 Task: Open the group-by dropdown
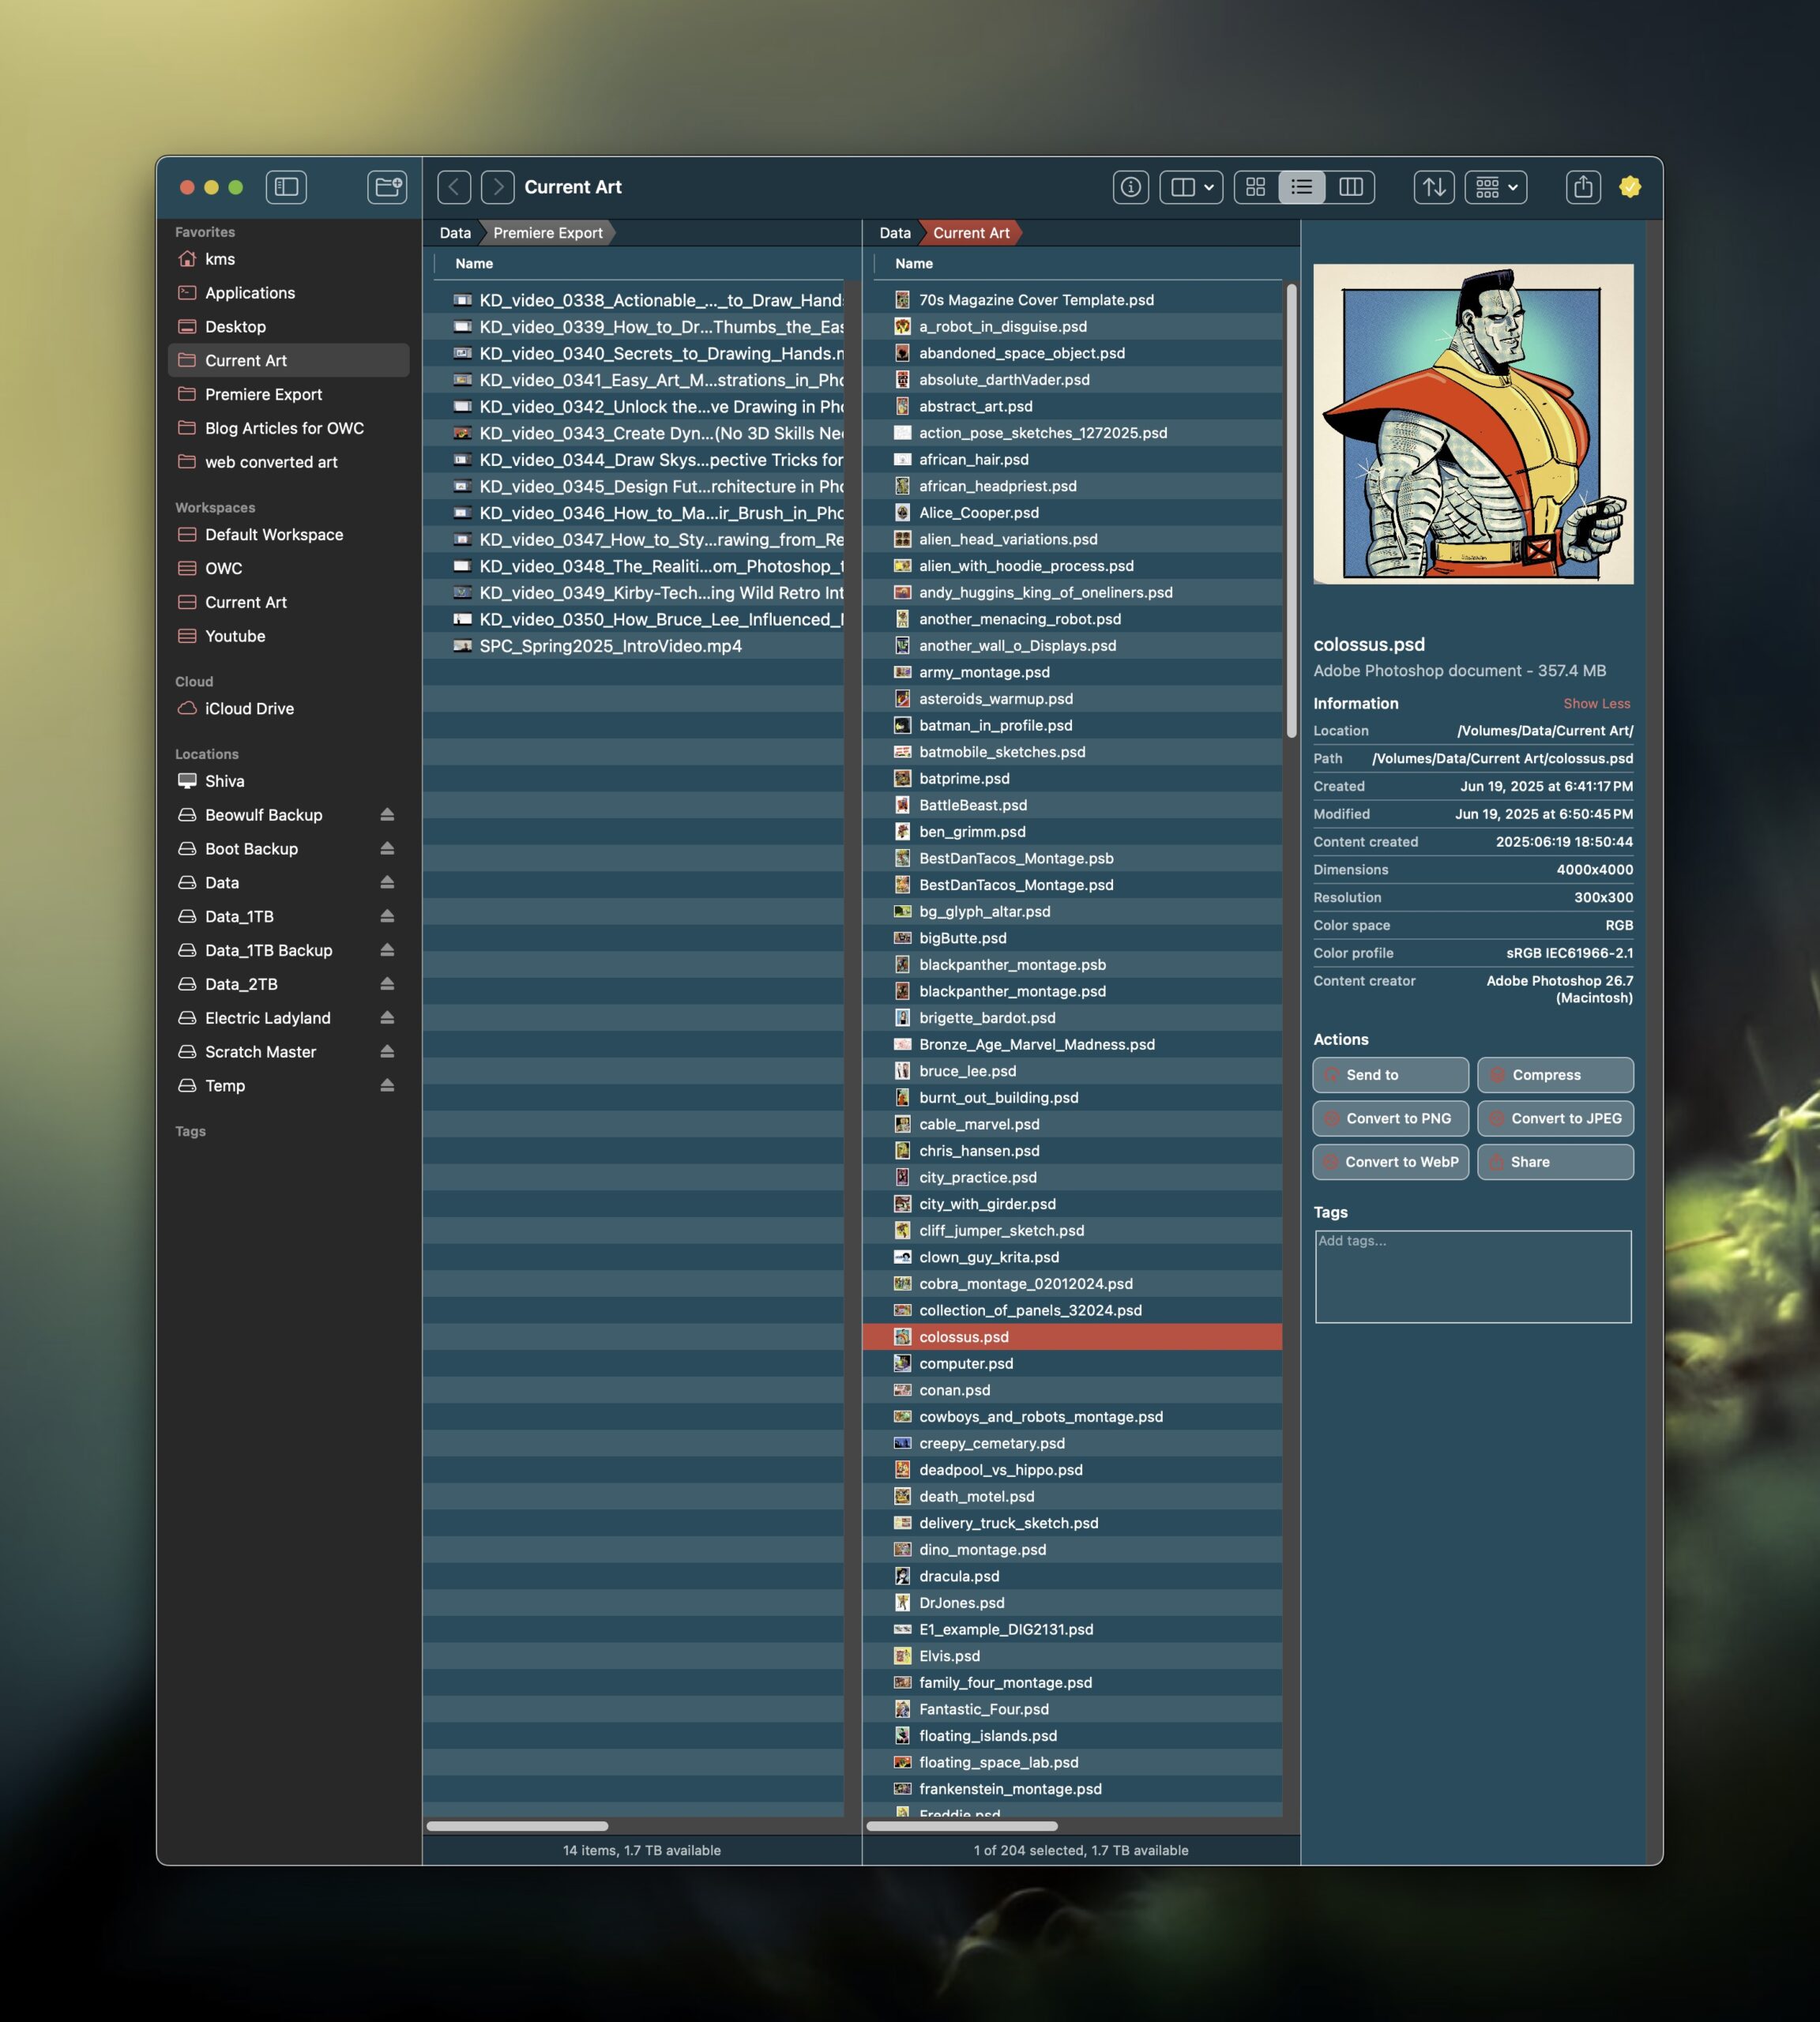pyautogui.click(x=1495, y=187)
